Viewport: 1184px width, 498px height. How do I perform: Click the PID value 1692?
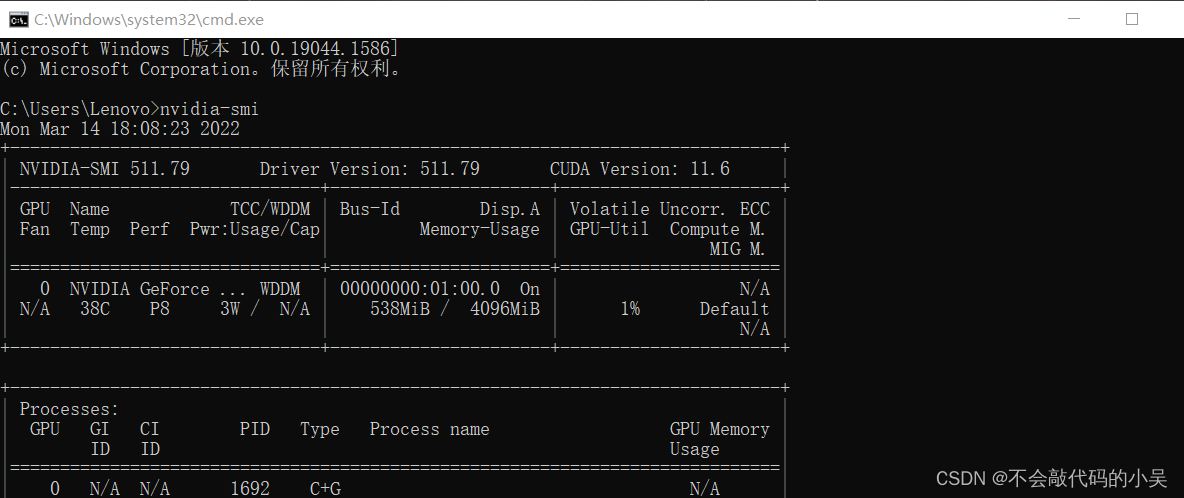click(250, 489)
